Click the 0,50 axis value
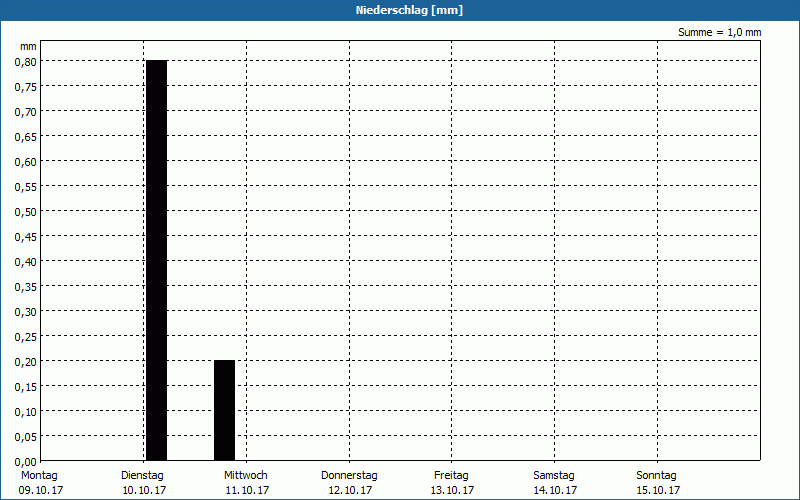The width and height of the screenshot is (800, 500). pos(26,212)
